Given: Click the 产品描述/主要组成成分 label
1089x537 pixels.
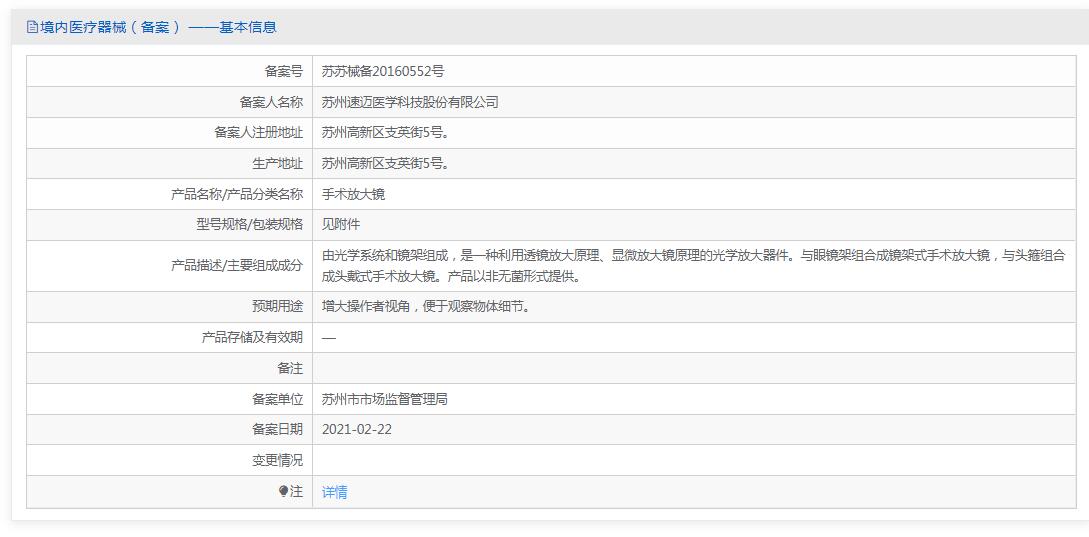Looking at the screenshot, I should 237,265.
